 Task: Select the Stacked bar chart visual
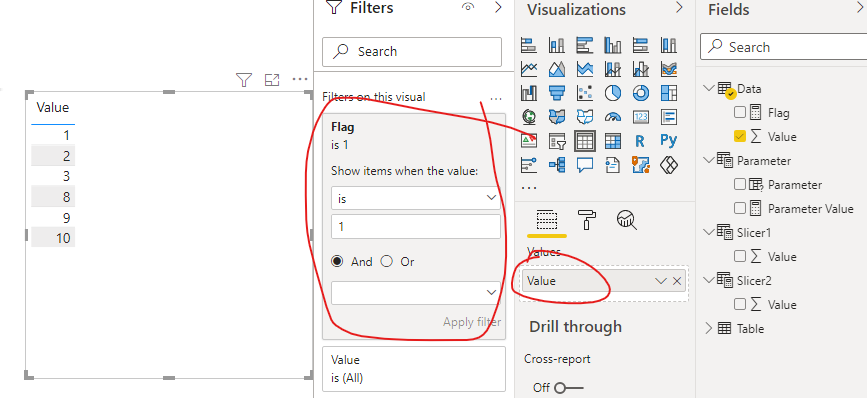coord(529,45)
